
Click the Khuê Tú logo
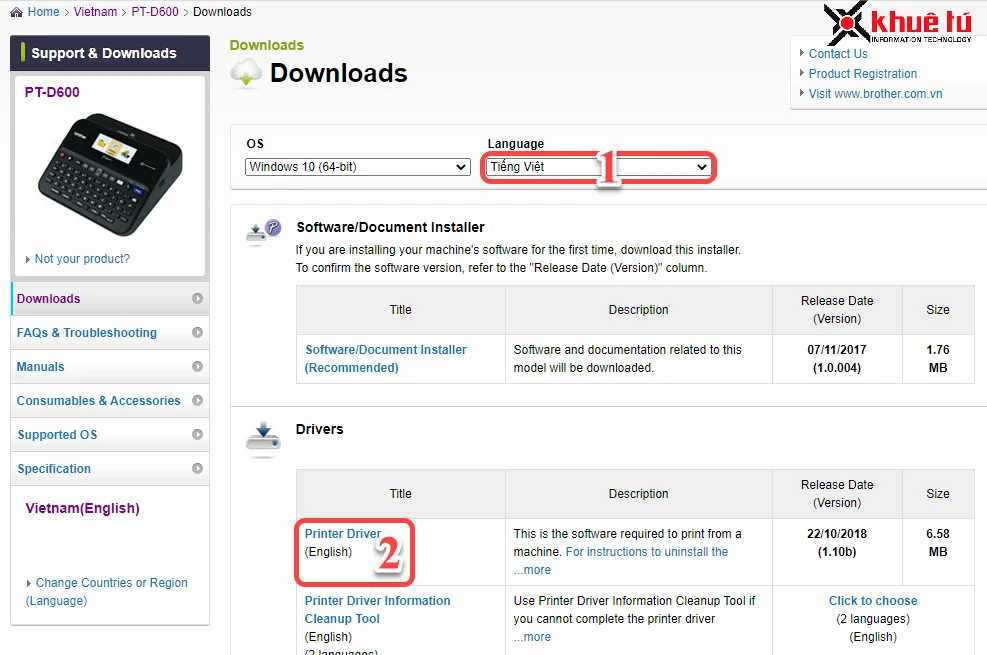pos(898,24)
